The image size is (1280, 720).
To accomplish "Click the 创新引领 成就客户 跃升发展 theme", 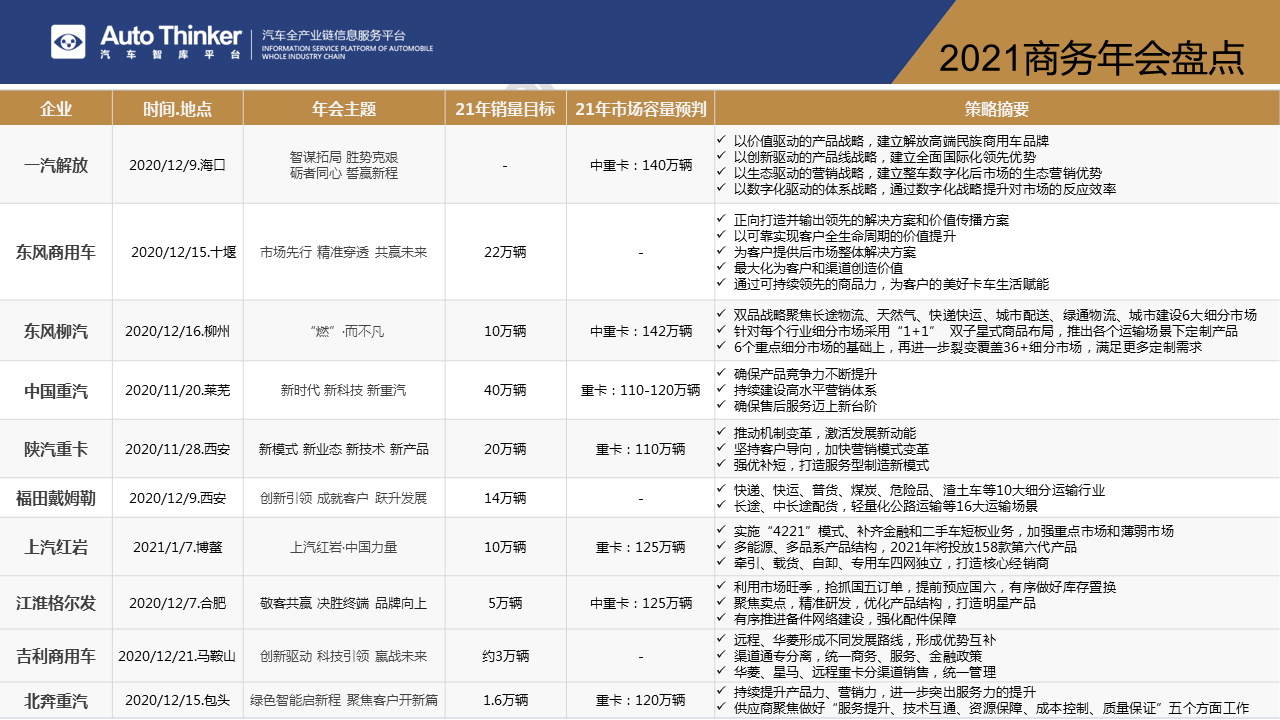I will pos(344,498).
